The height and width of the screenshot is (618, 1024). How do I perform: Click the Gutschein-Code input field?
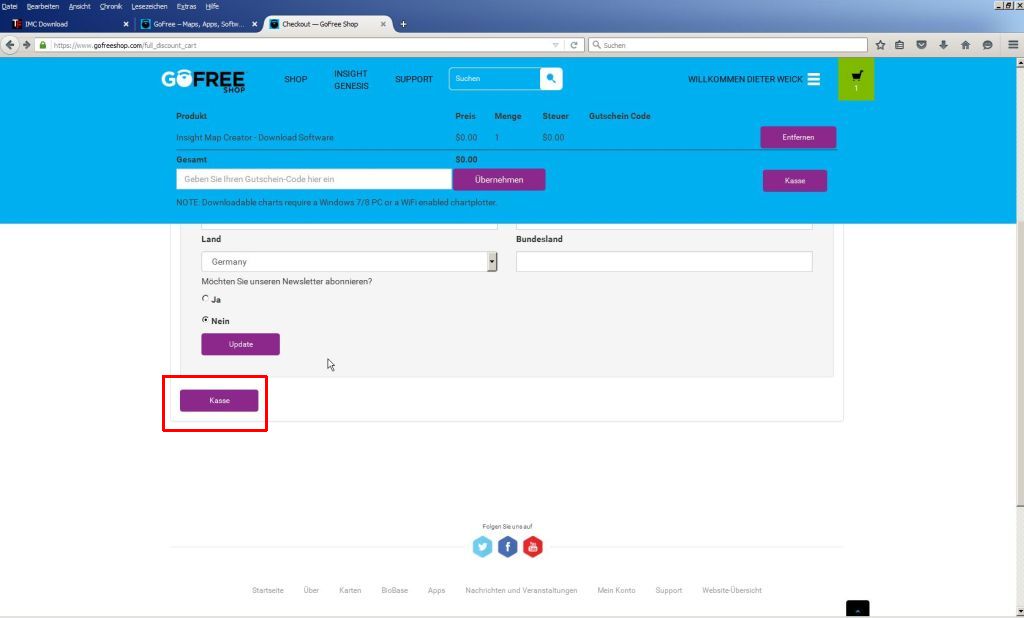(314, 179)
